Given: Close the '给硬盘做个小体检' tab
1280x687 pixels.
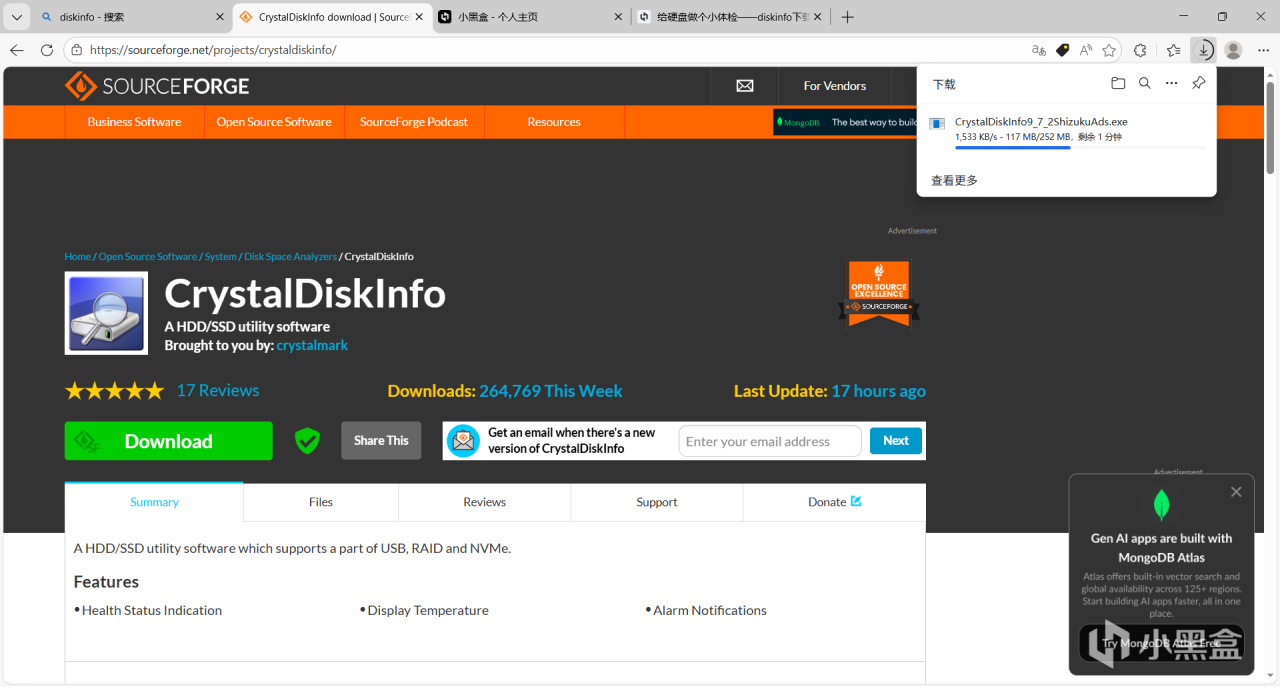Looking at the screenshot, I should [819, 17].
